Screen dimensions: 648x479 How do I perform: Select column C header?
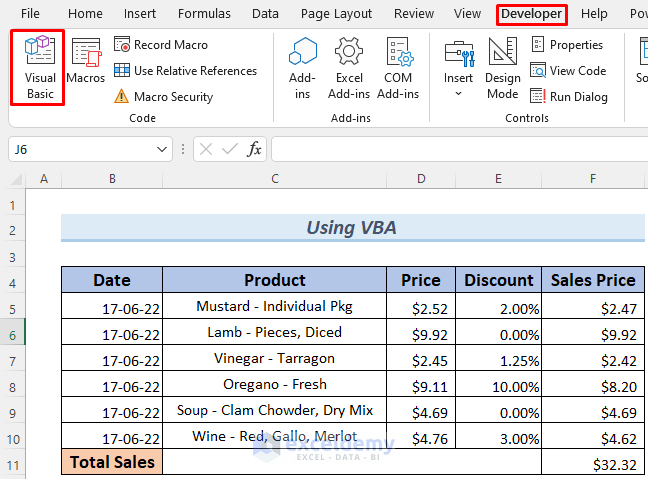tap(275, 179)
